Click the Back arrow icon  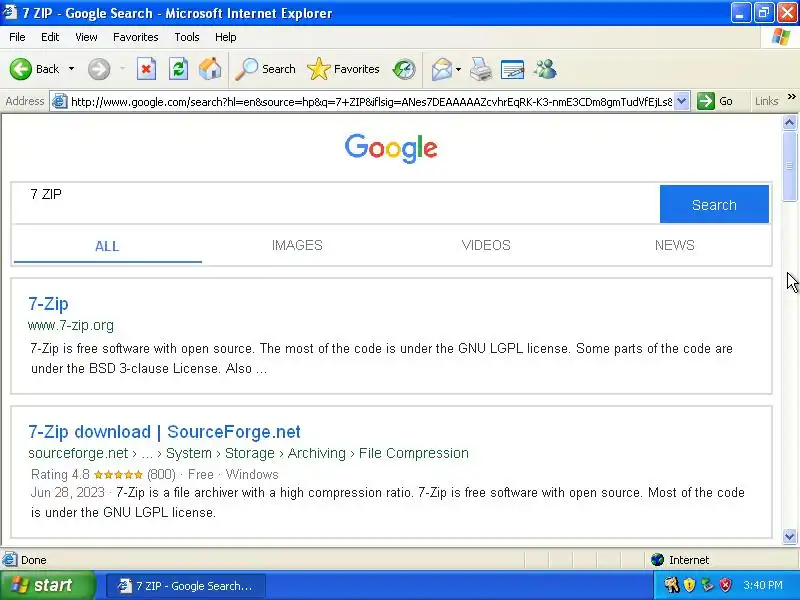pyautogui.click(x=21, y=69)
